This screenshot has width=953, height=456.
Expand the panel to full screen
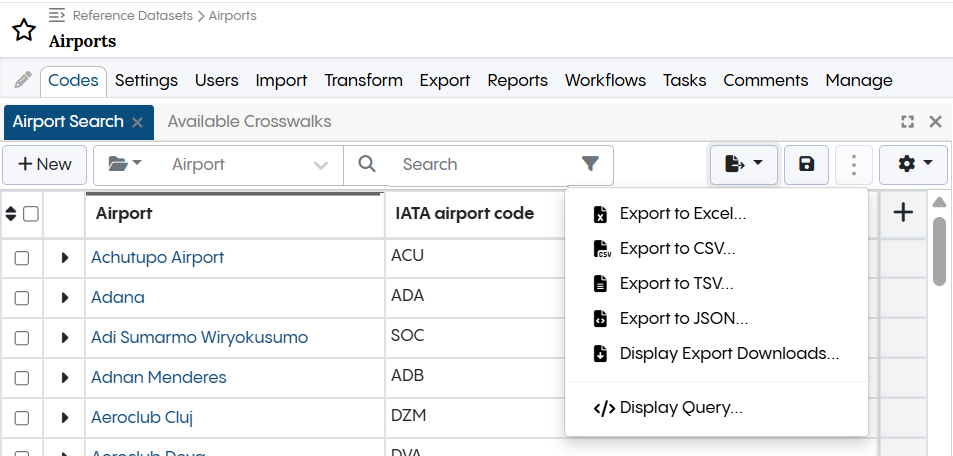(x=907, y=122)
